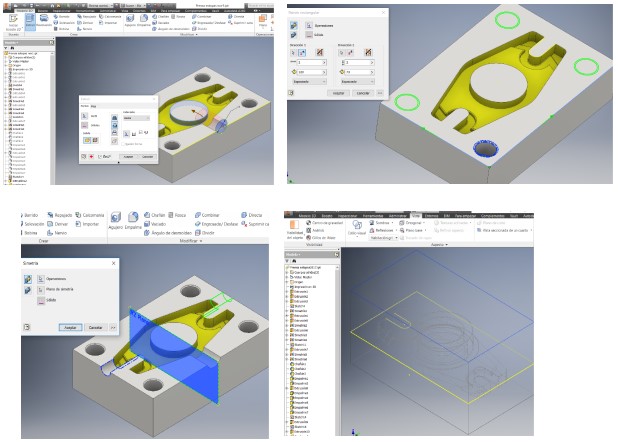Enable pattern entire solid mode in Patrón rectangular
Image resolution: width=618 pixels, height=442 pixels.
tap(294, 35)
